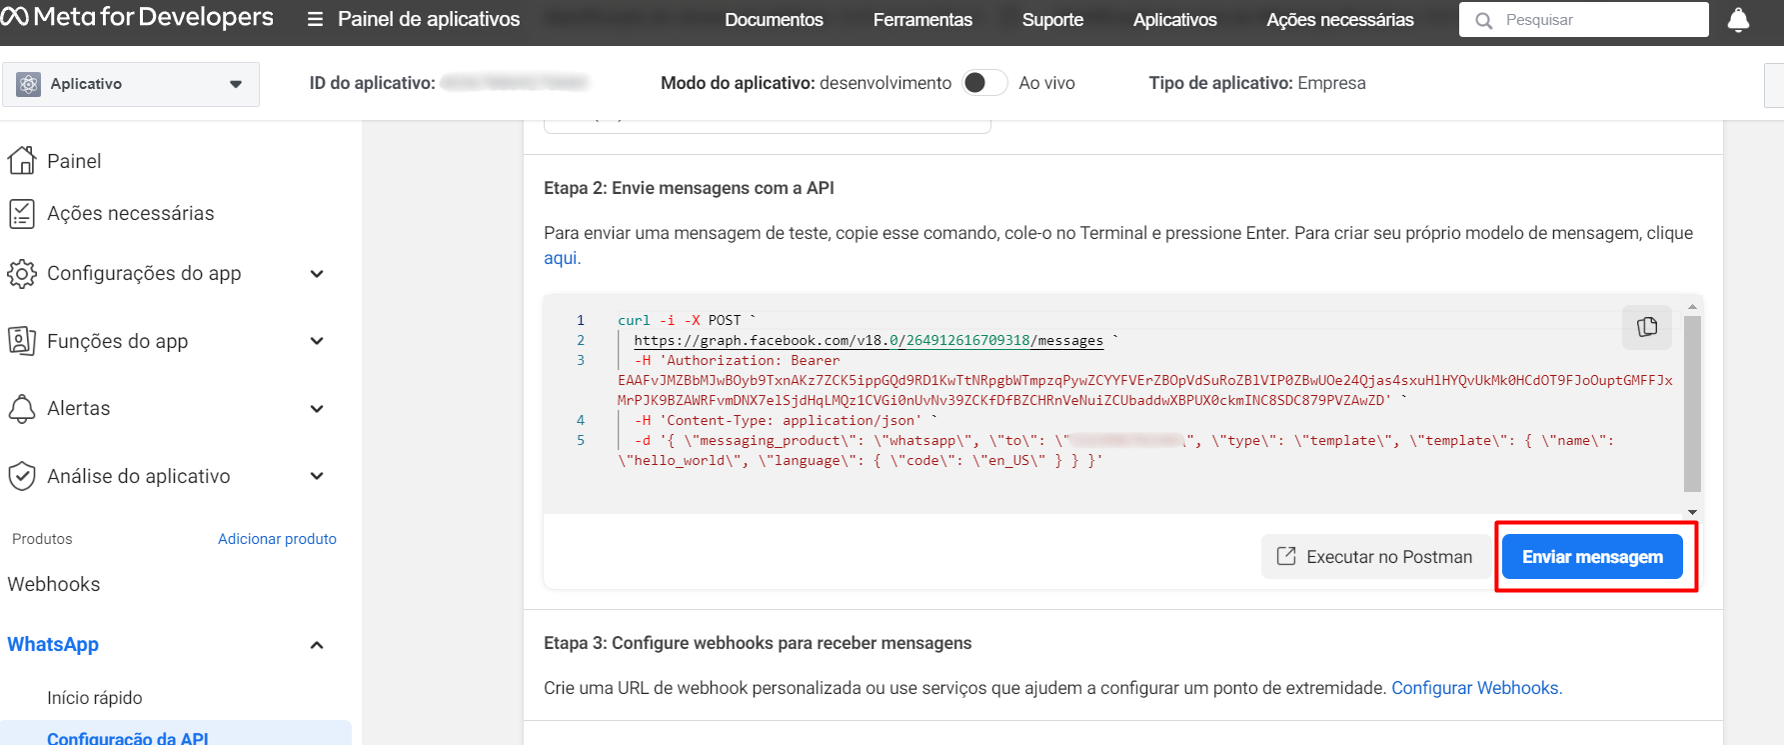Screen dimensions: 1784x745
Task: Click the Ações necessárias checklist icon
Action: pos(22,213)
